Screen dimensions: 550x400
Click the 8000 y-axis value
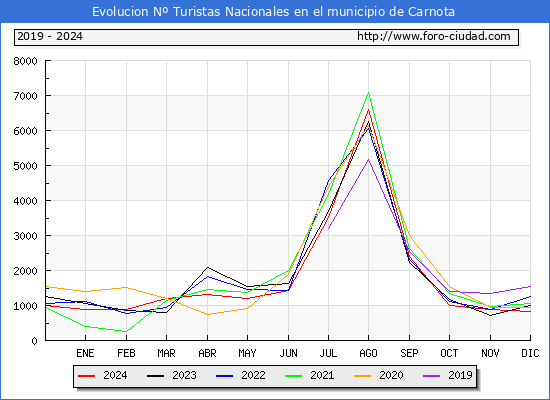tap(25, 61)
